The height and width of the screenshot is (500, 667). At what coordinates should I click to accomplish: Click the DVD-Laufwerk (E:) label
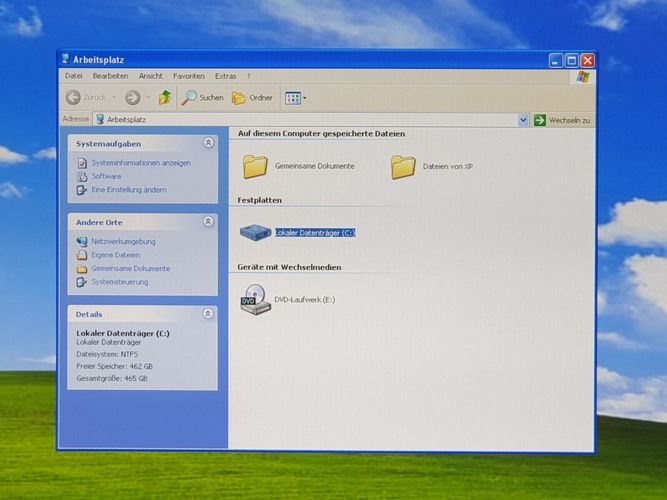click(x=305, y=300)
